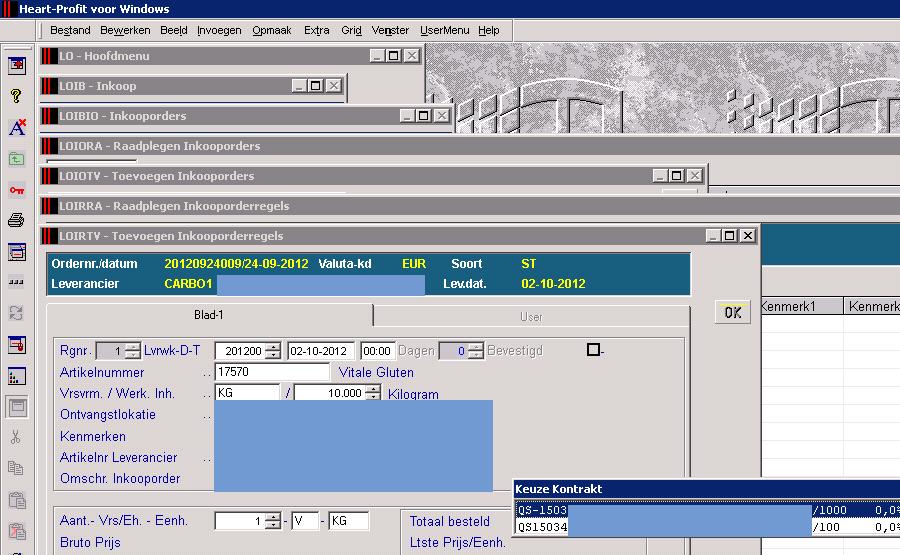Click the letter A with red X icon
The height and width of the screenshot is (555, 900).
pos(17,127)
